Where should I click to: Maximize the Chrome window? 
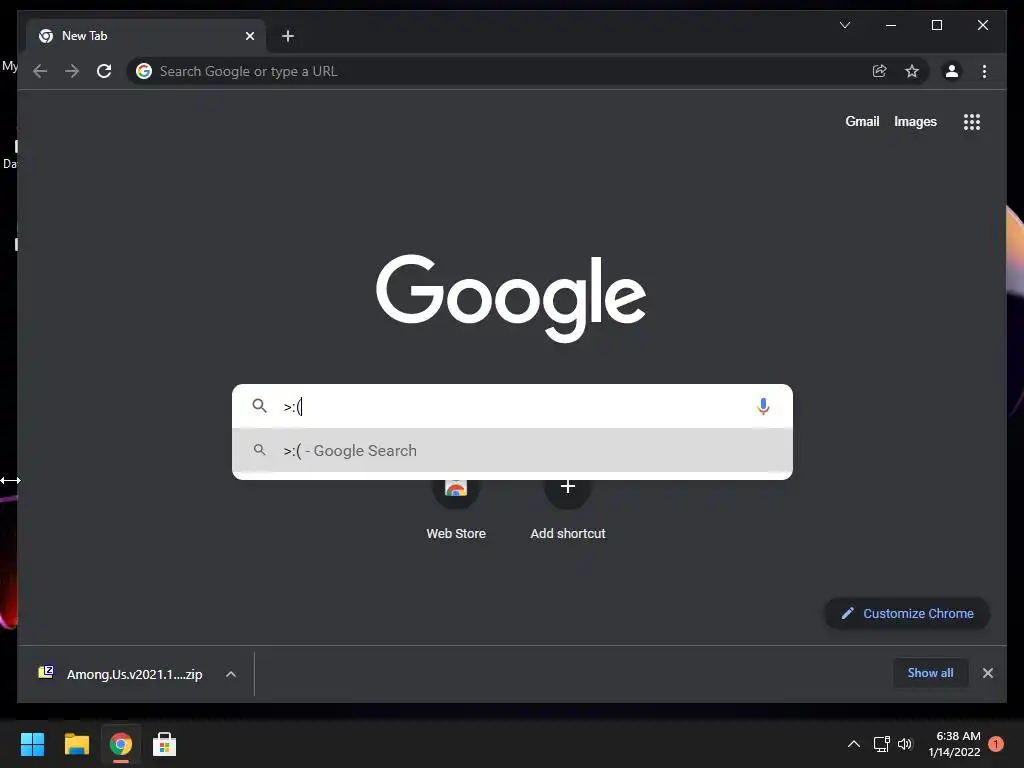936,25
